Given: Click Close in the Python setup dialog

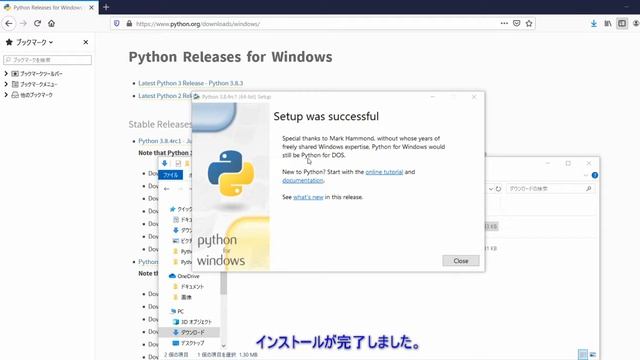Looking at the screenshot, I should 461,261.
